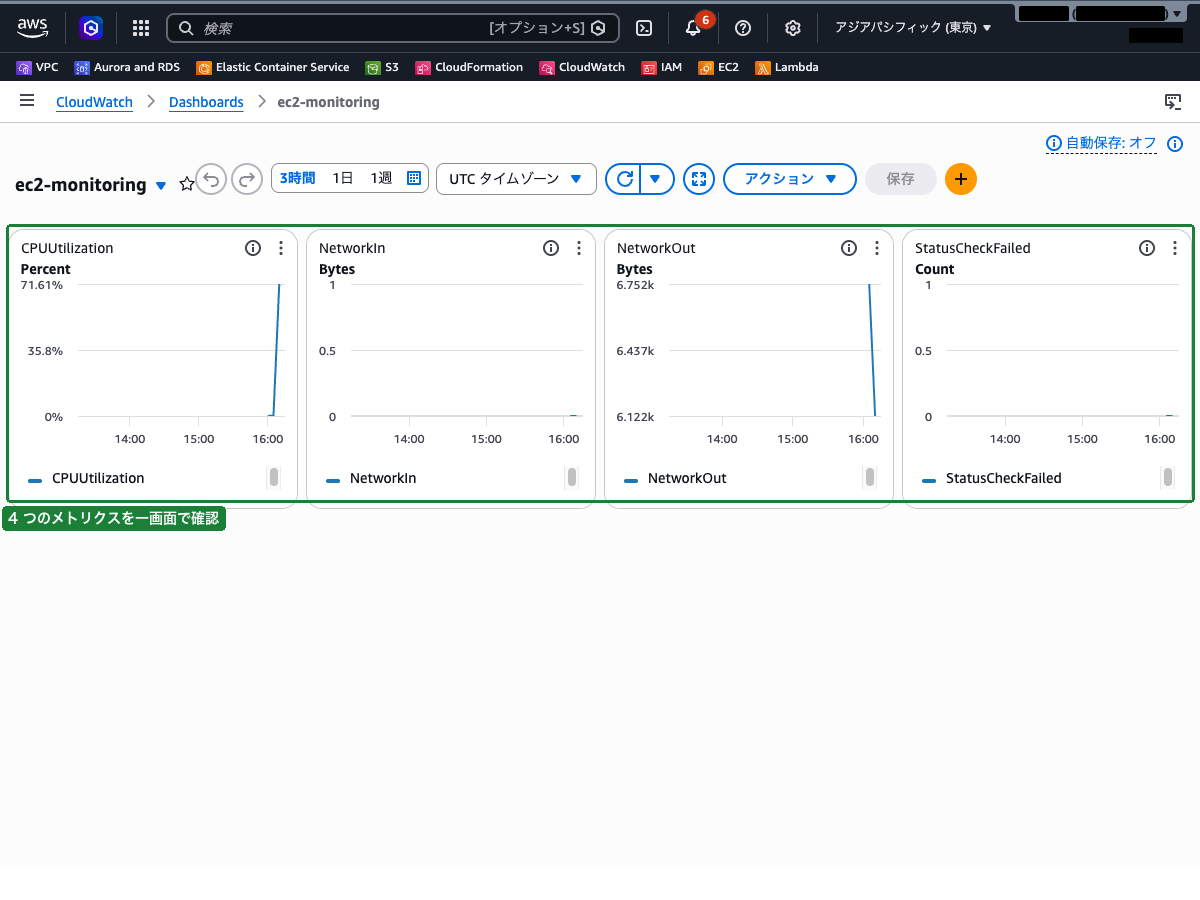This screenshot has height=900, width=1200.
Task: Expand the refresh interval dropdown arrow
Action: coord(656,179)
